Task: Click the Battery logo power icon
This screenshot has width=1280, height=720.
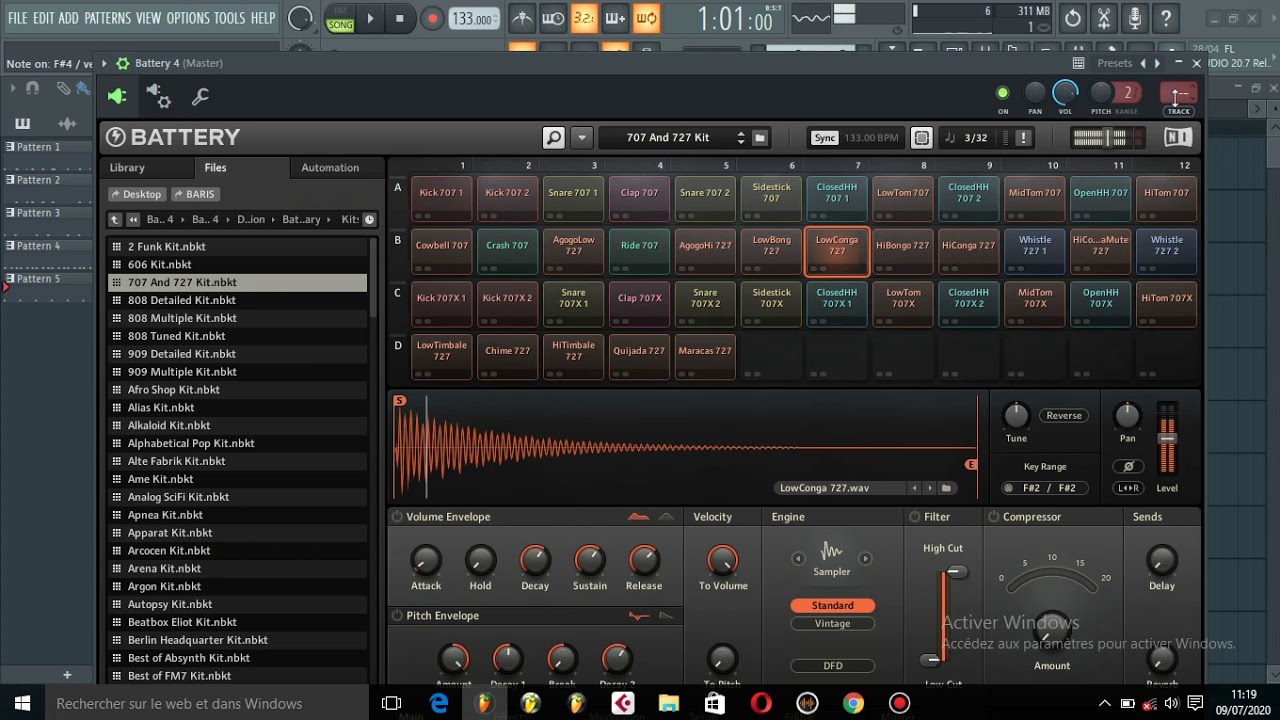Action: [x=116, y=137]
